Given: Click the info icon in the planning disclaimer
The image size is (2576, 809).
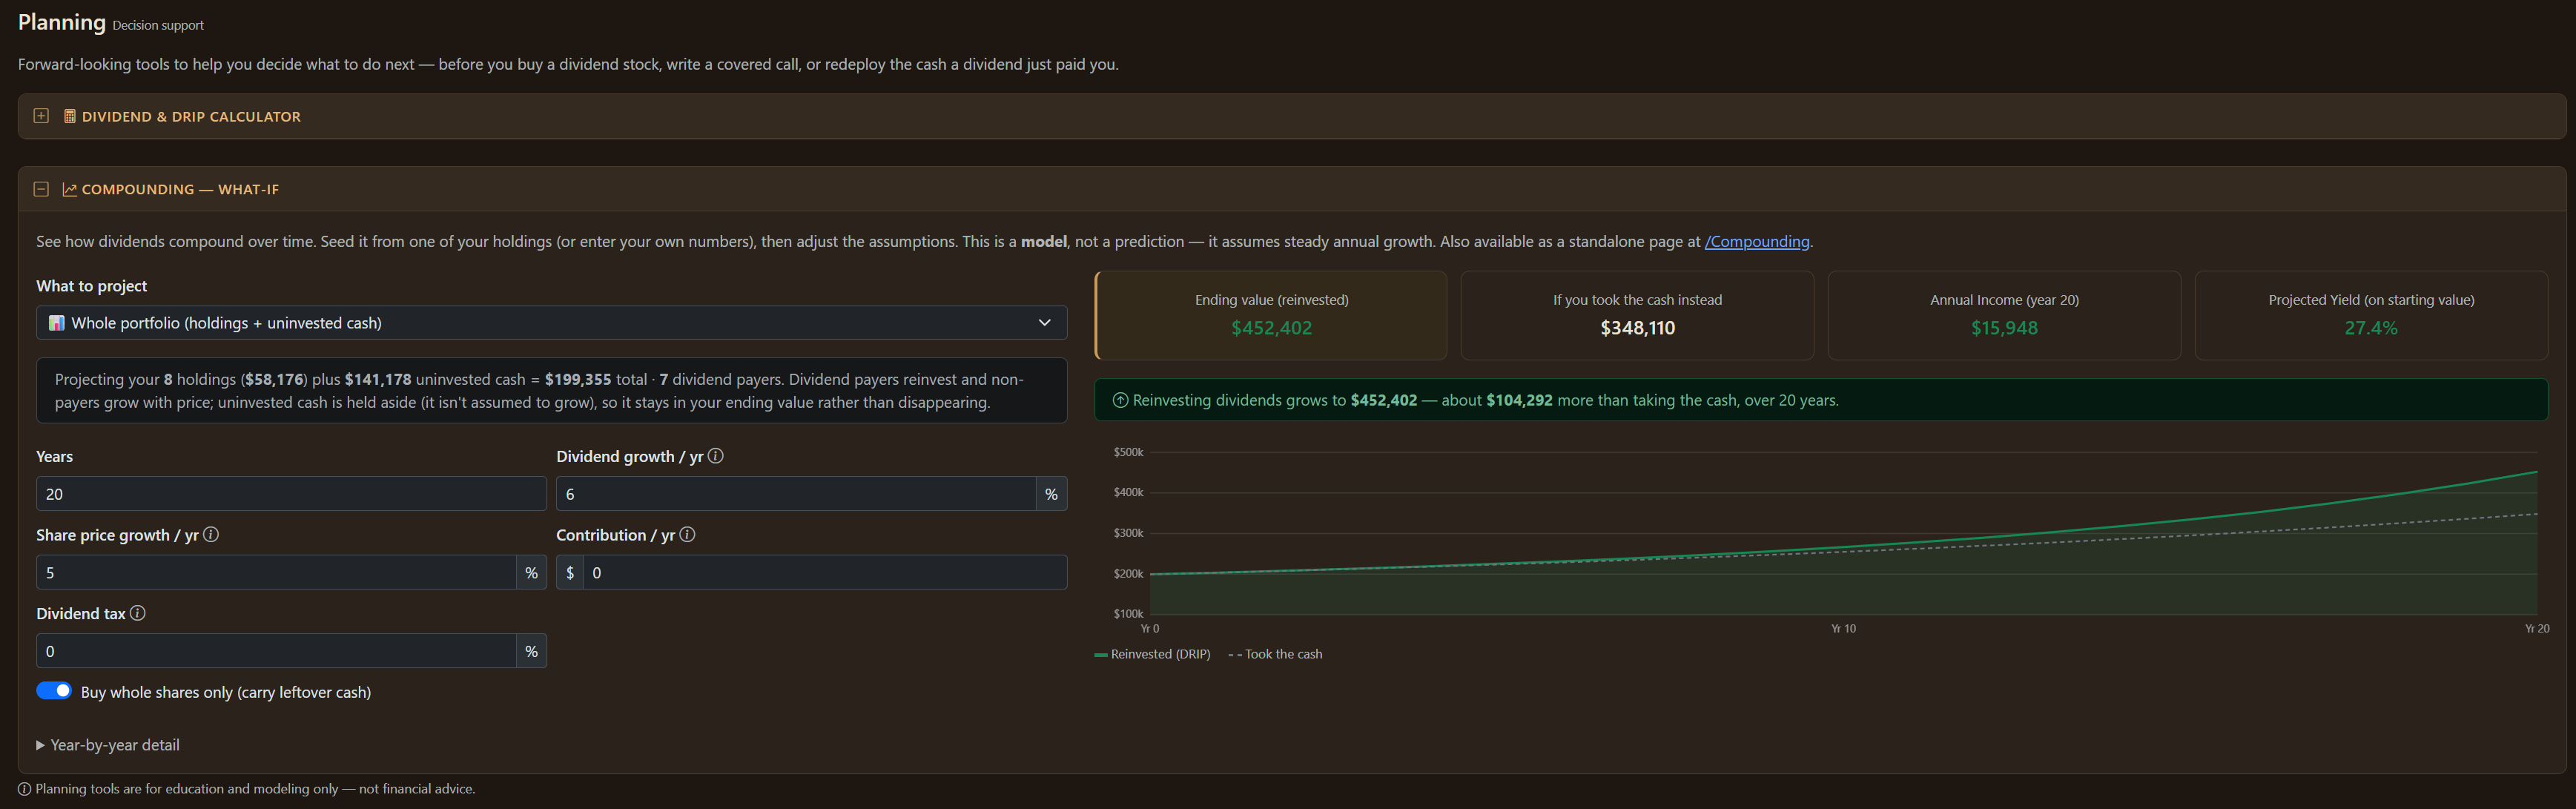Looking at the screenshot, I should (25, 789).
